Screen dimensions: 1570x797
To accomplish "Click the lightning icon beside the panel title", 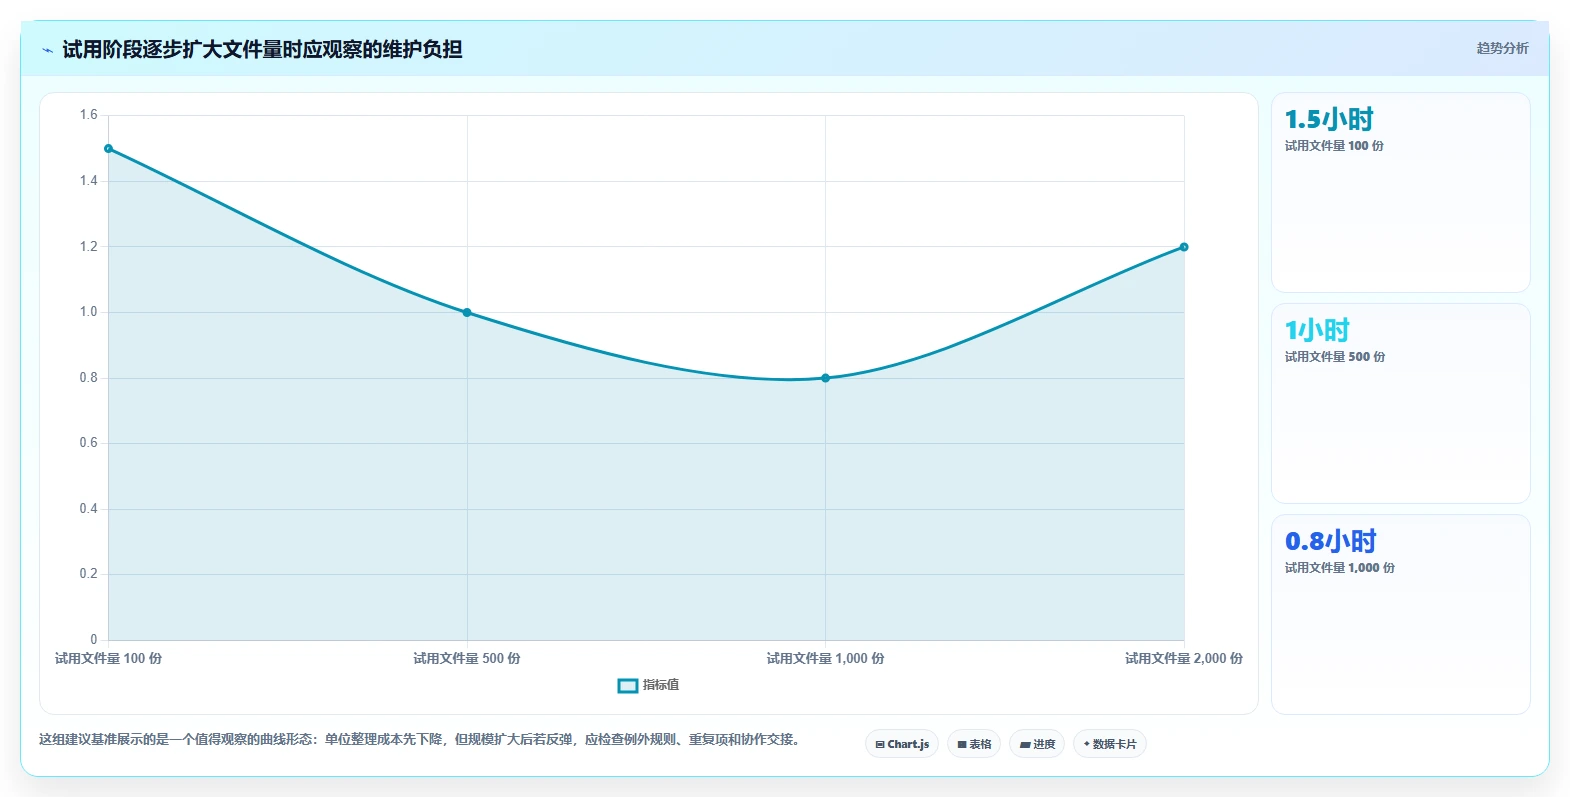I will click(x=47, y=50).
